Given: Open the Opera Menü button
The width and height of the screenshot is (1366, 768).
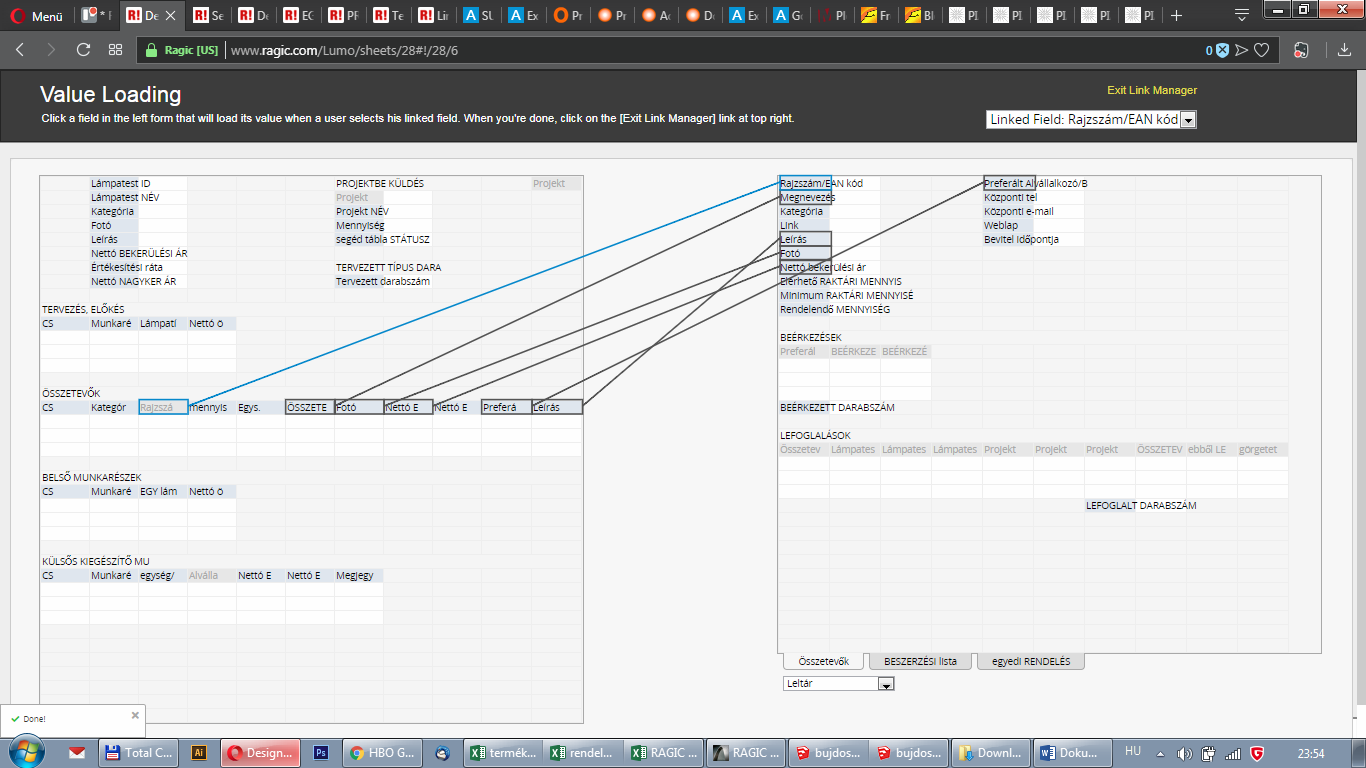Looking at the screenshot, I should tap(36, 16).
